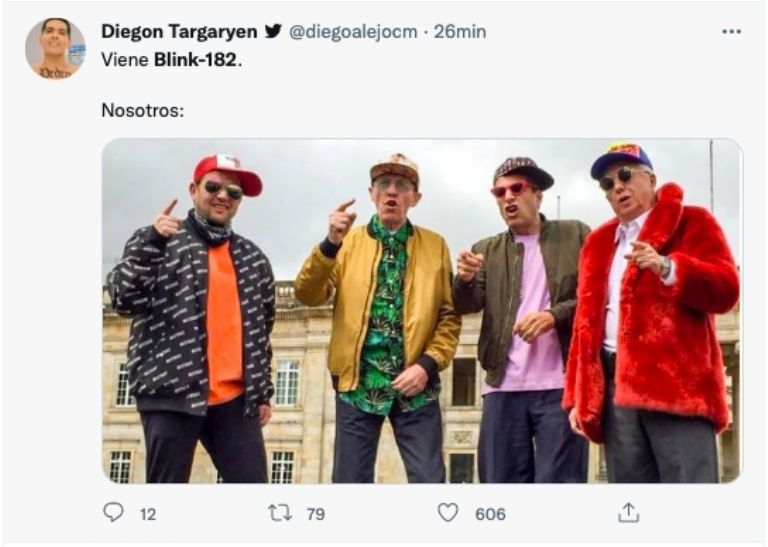
Task: Visit the @diegoalejocm handle
Action: [353, 32]
